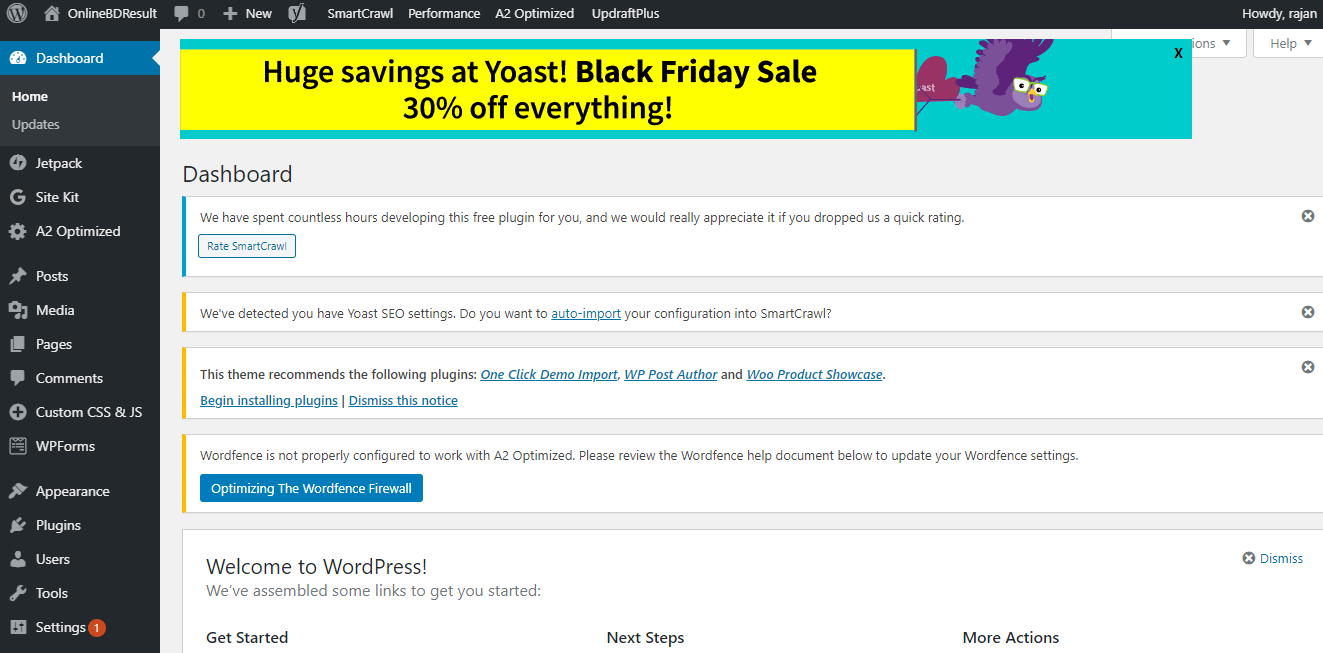Dismiss the Welcome to WordPress panel

click(1273, 559)
